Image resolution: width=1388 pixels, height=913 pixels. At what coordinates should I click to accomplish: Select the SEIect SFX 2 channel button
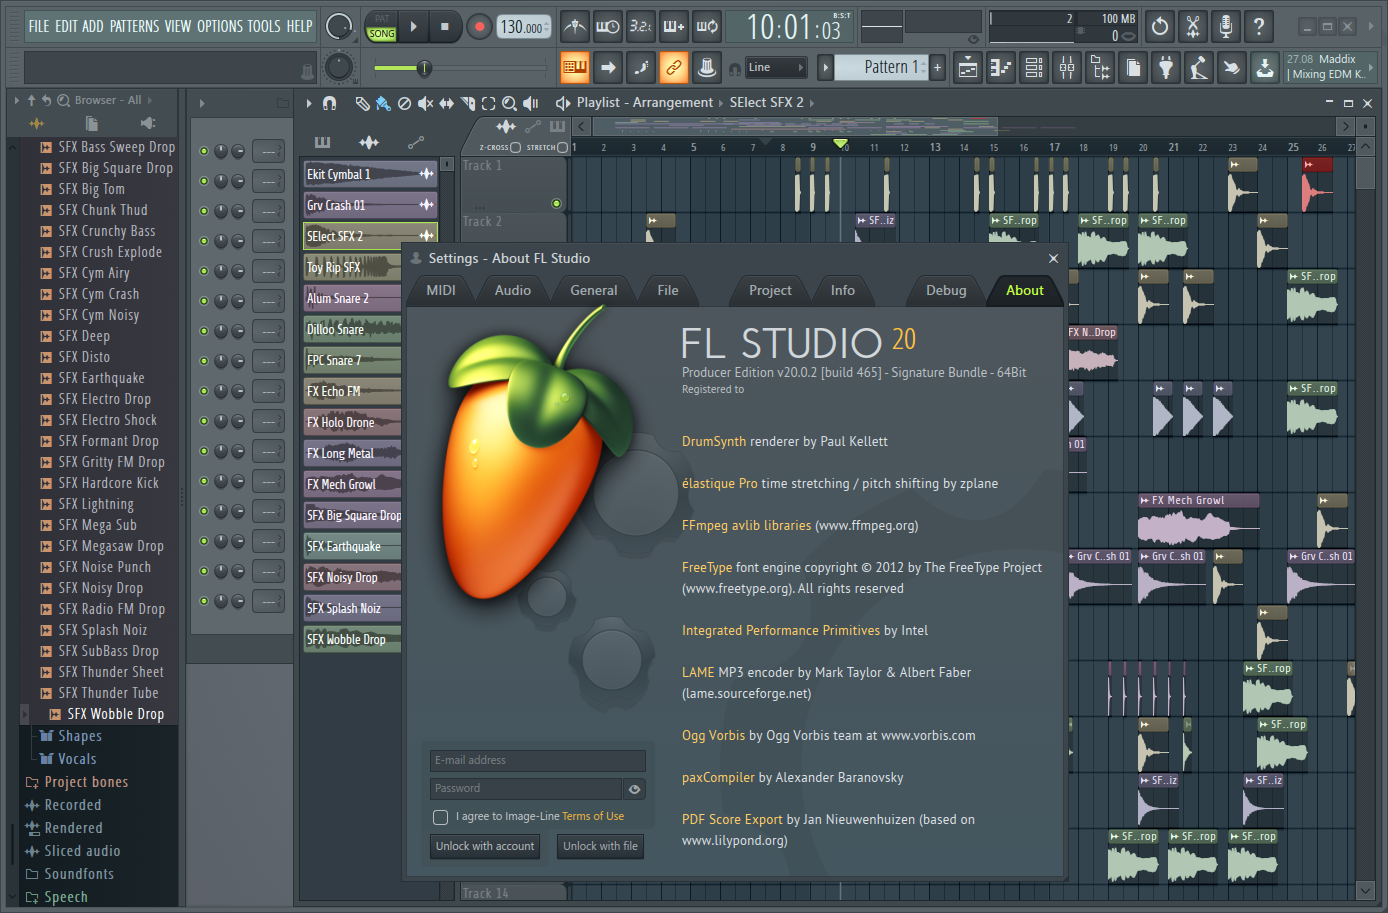click(370, 236)
